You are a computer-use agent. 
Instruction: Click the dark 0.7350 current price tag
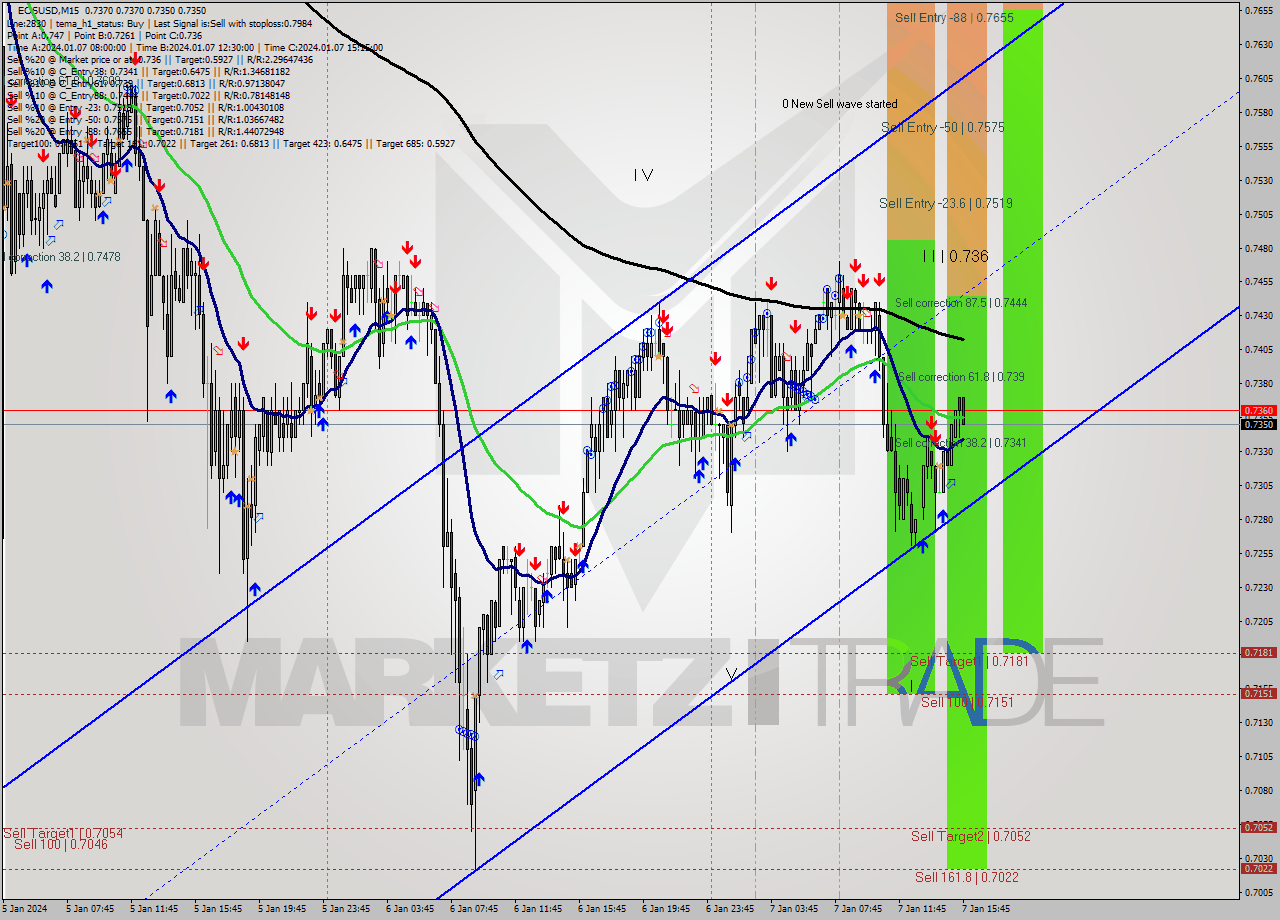point(1258,424)
